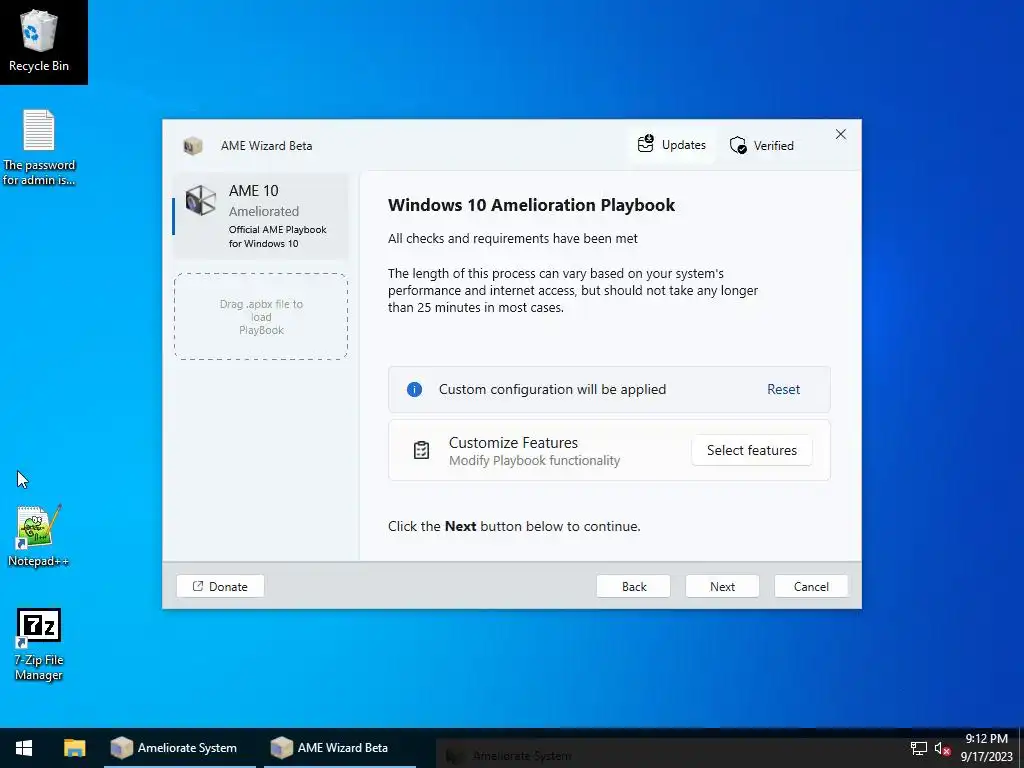Select the 7-Zip File Manager shortcut
The image size is (1024, 768).
tap(39, 645)
